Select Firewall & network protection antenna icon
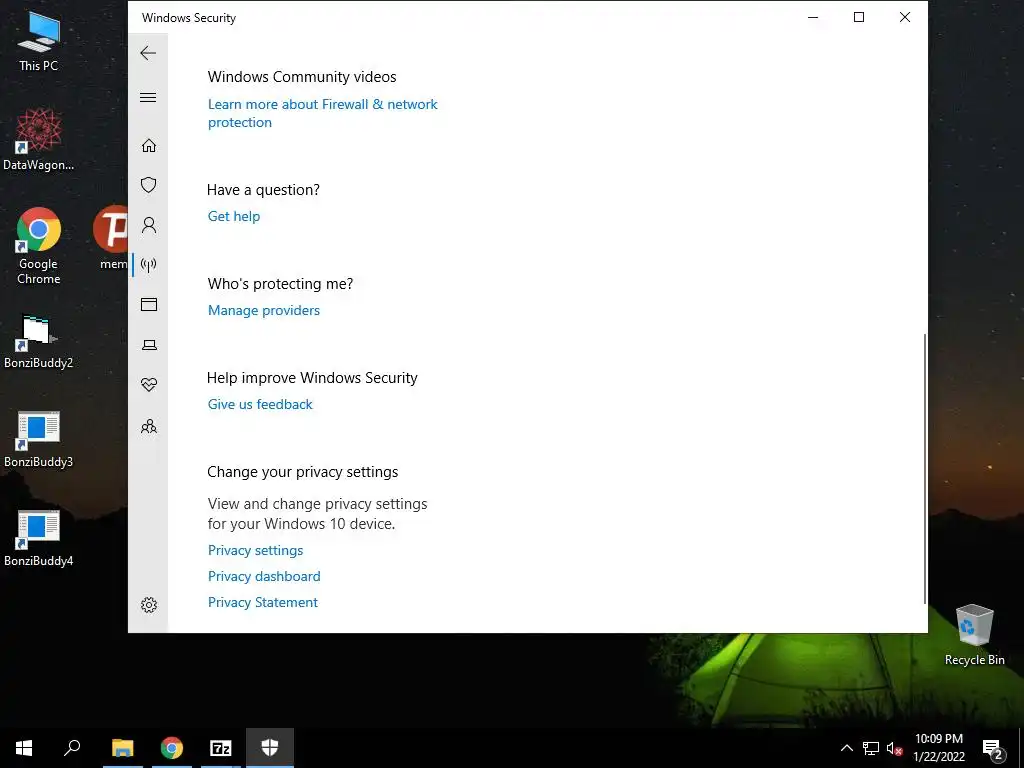Viewport: 1024px width, 768px height. [149, 265]
